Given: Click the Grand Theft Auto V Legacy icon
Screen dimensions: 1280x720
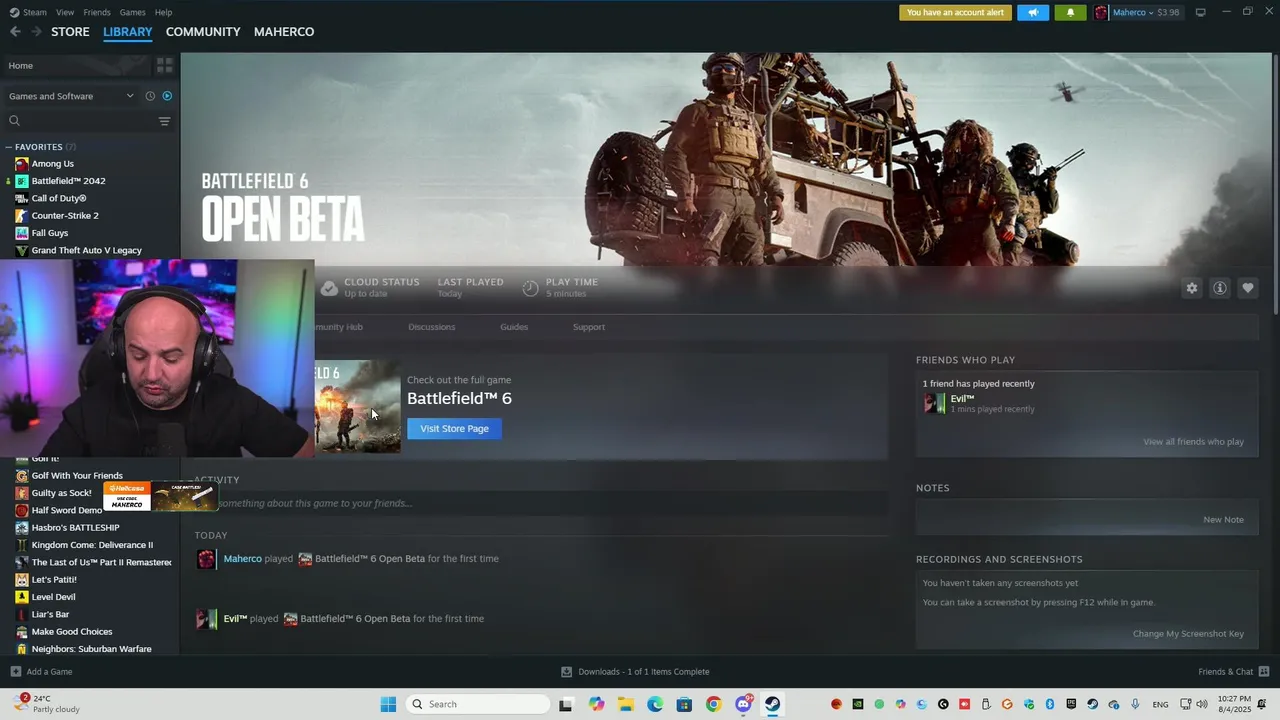Looking at the screenshot, I should point(22,250).
